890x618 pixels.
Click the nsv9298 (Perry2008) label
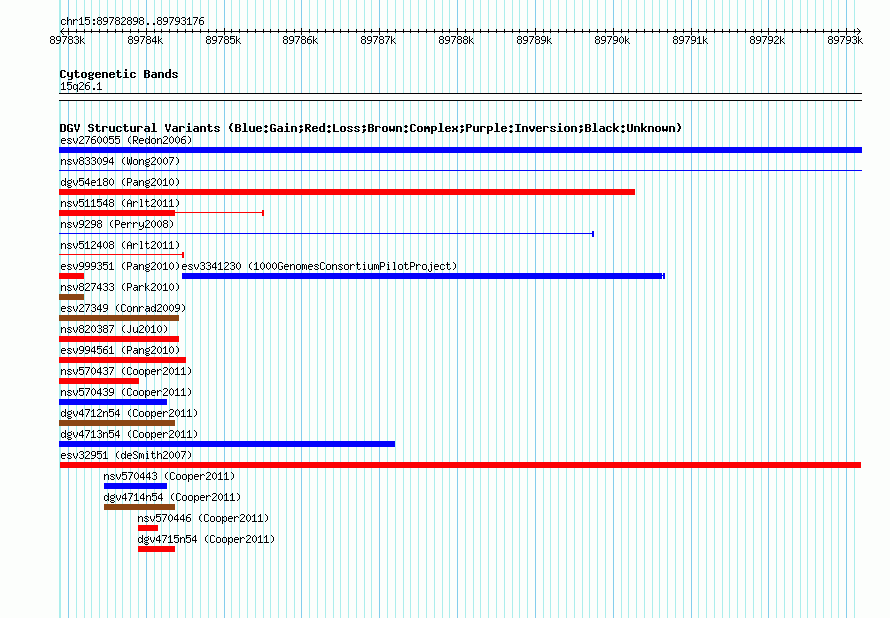click(x=117, y=224)
